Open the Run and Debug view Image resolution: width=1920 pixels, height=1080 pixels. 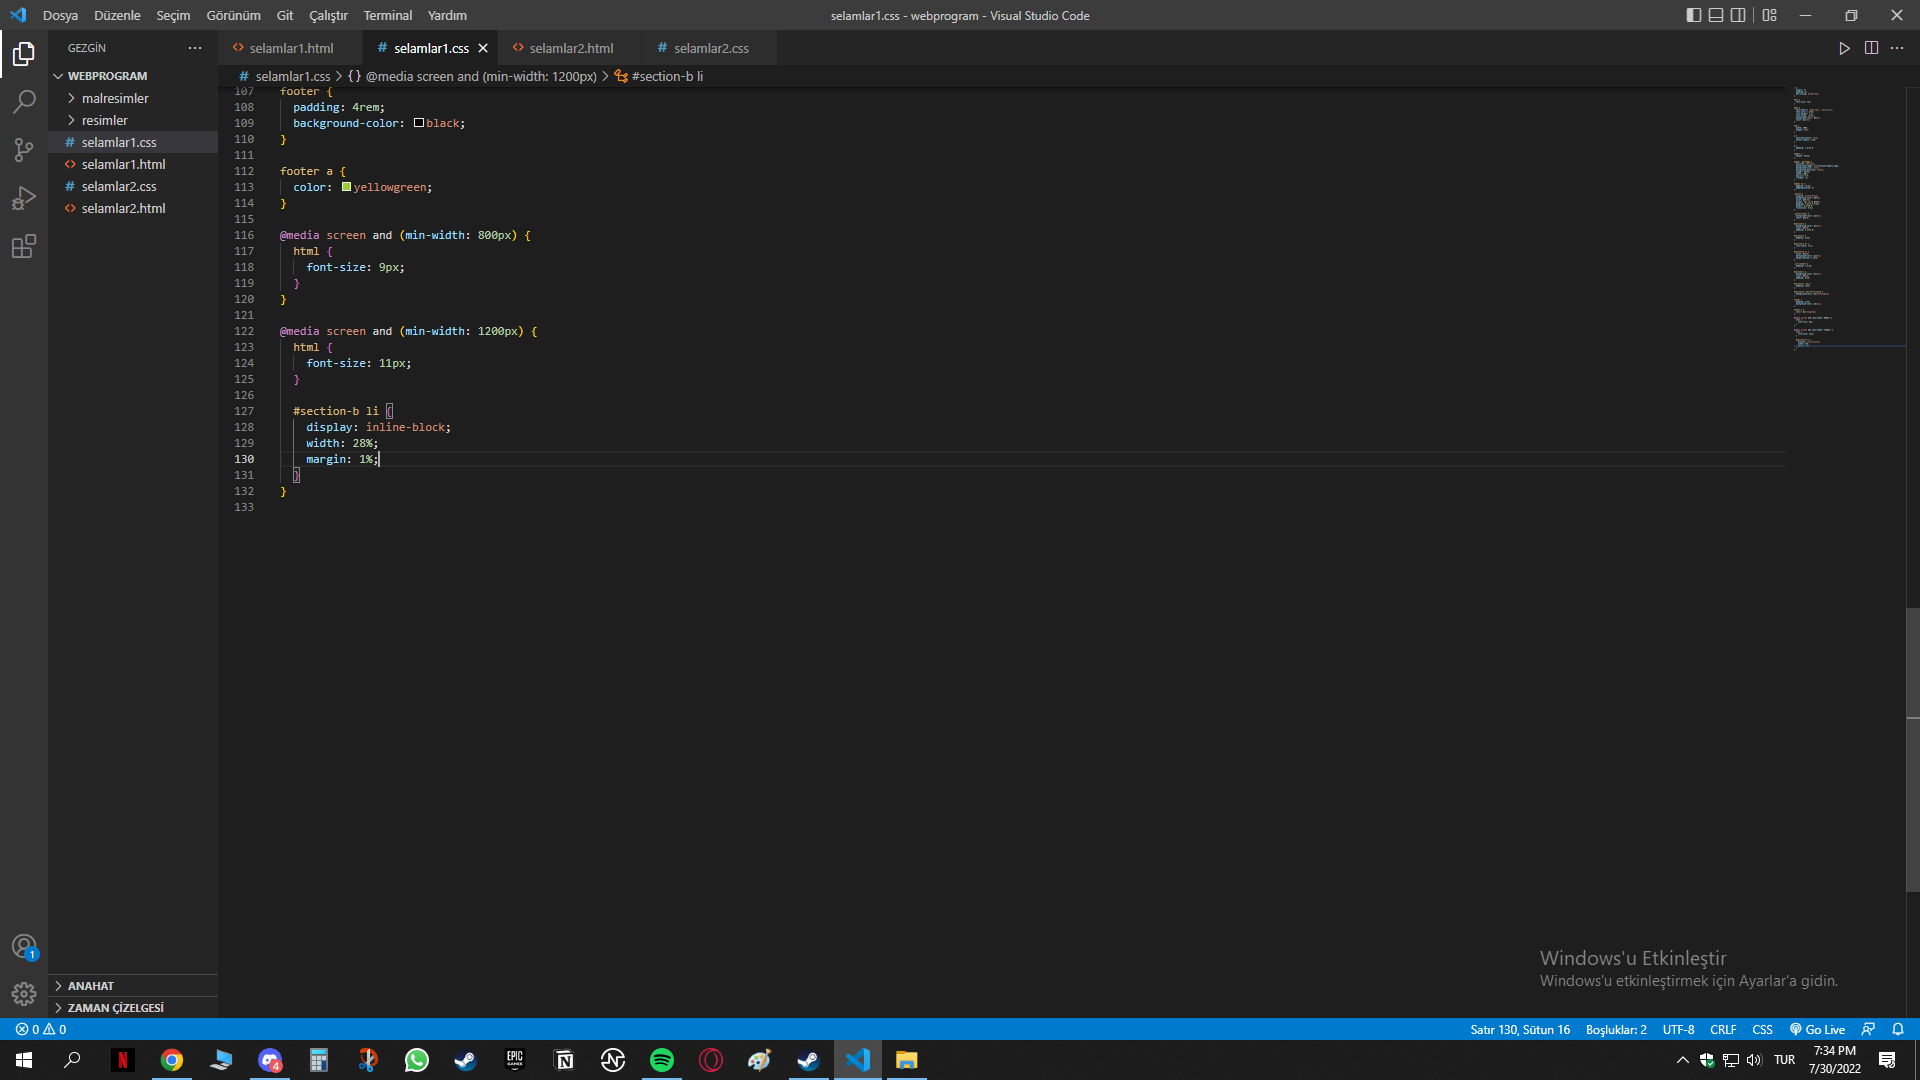[x=24, y=198]
